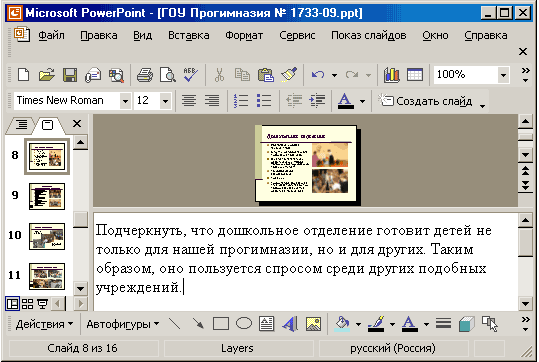Toggle bulleted list formatting
This screenshot has width=539, height=362.
click(x=264, y=101)
